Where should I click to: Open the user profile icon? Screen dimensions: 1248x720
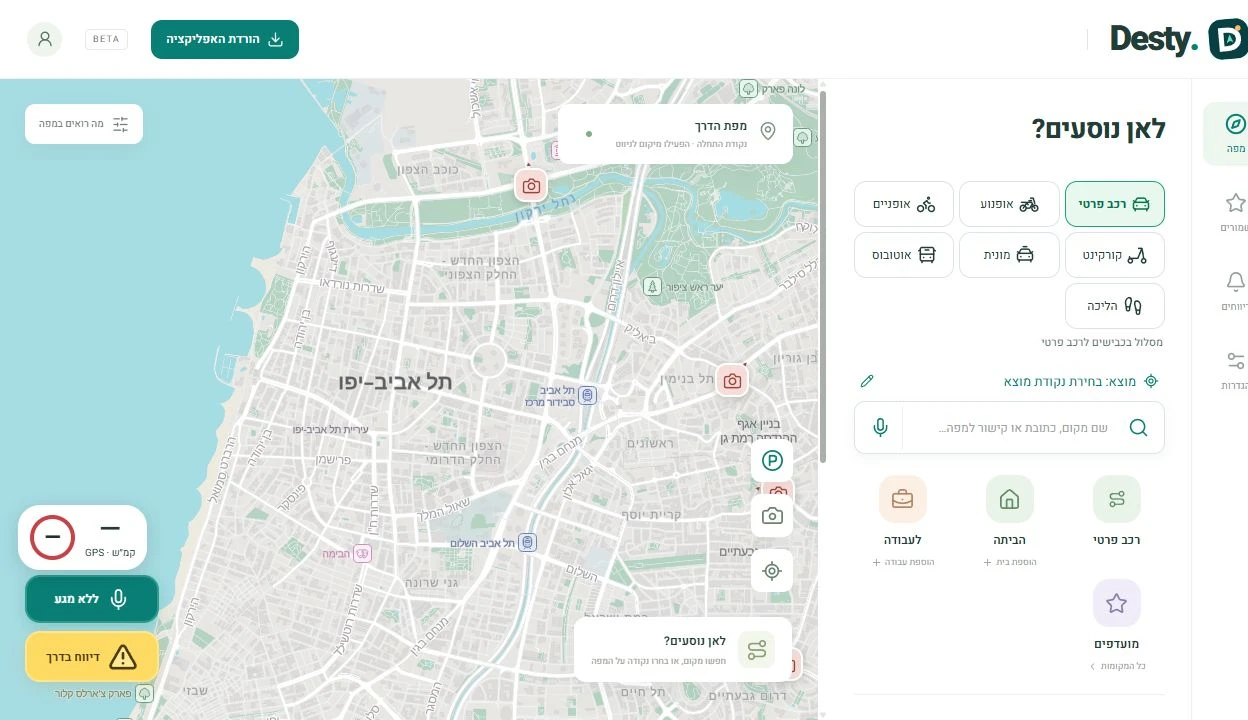click(44, 39)
